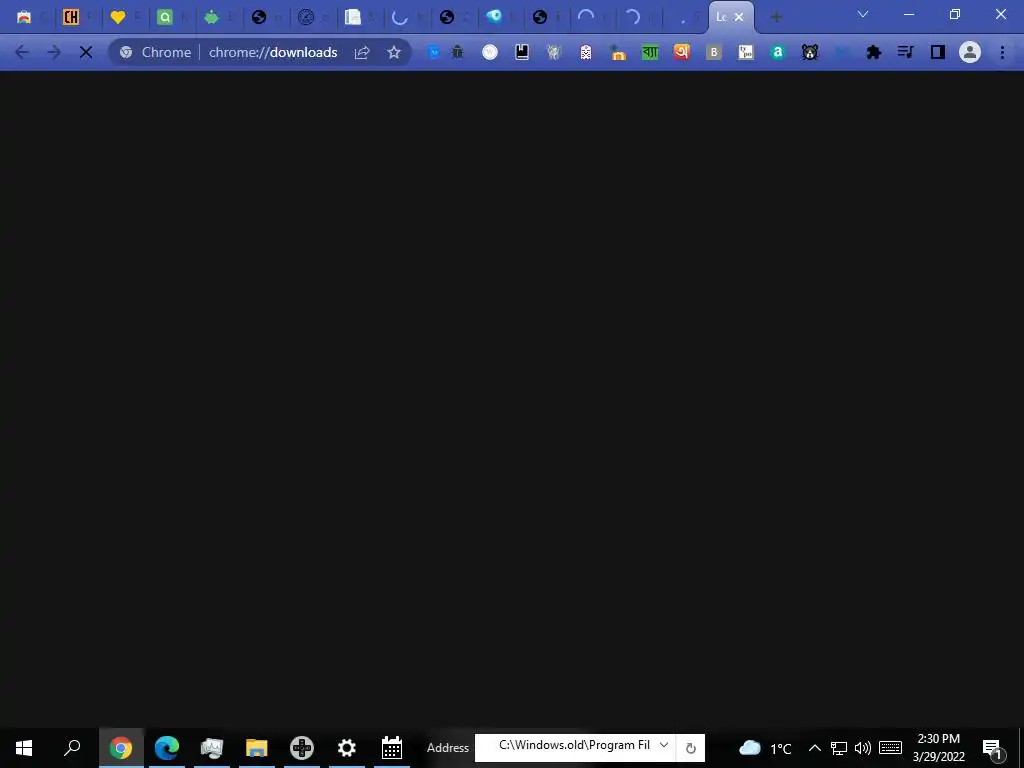Open the Windows Start menu
Screen dimensions: 1024x768
[x=24, y=748]
